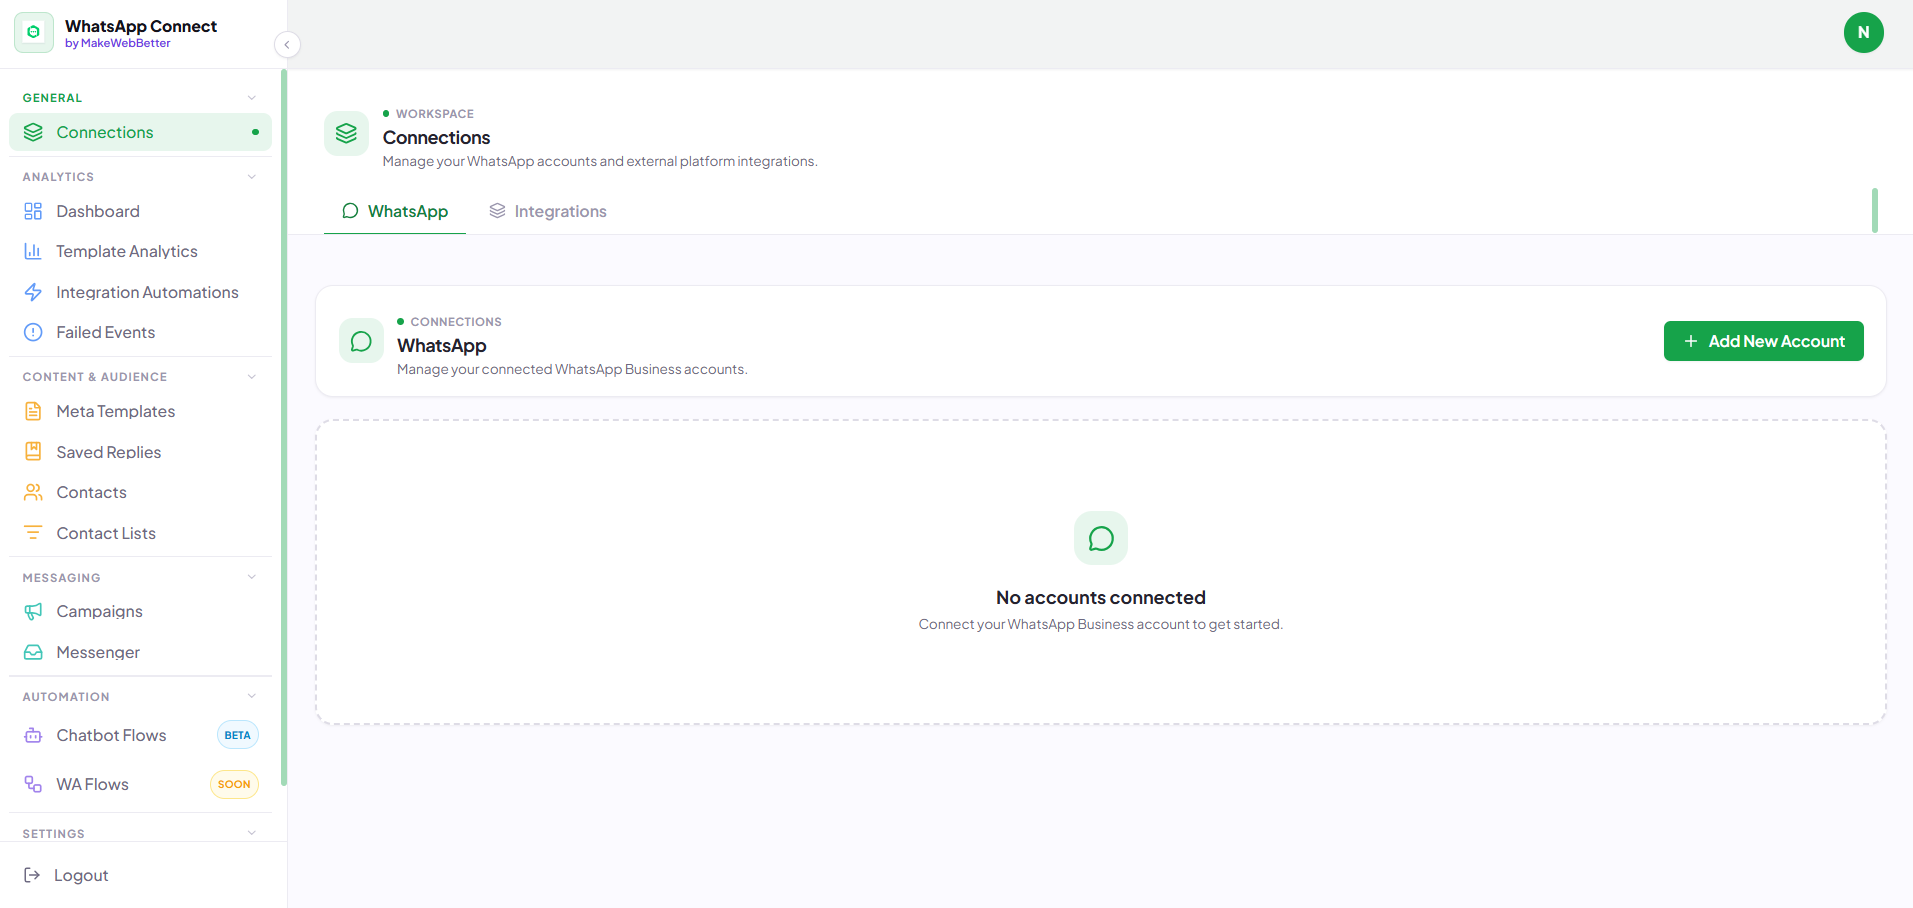The height and width of the screenshot is (908, 1913).
Task: Go to Template Analytics
Action: pyautogui.click(x=140, y=251)
